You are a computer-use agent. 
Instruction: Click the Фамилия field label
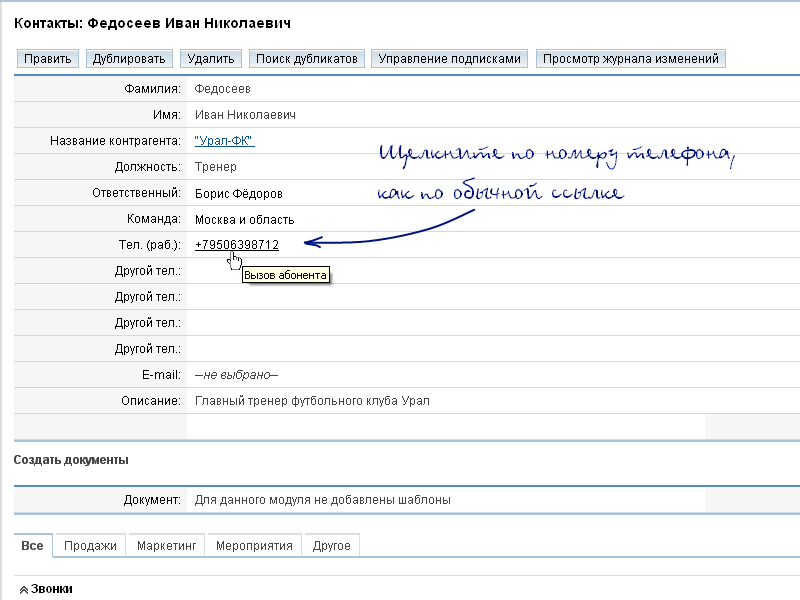(x=152, y=89)
